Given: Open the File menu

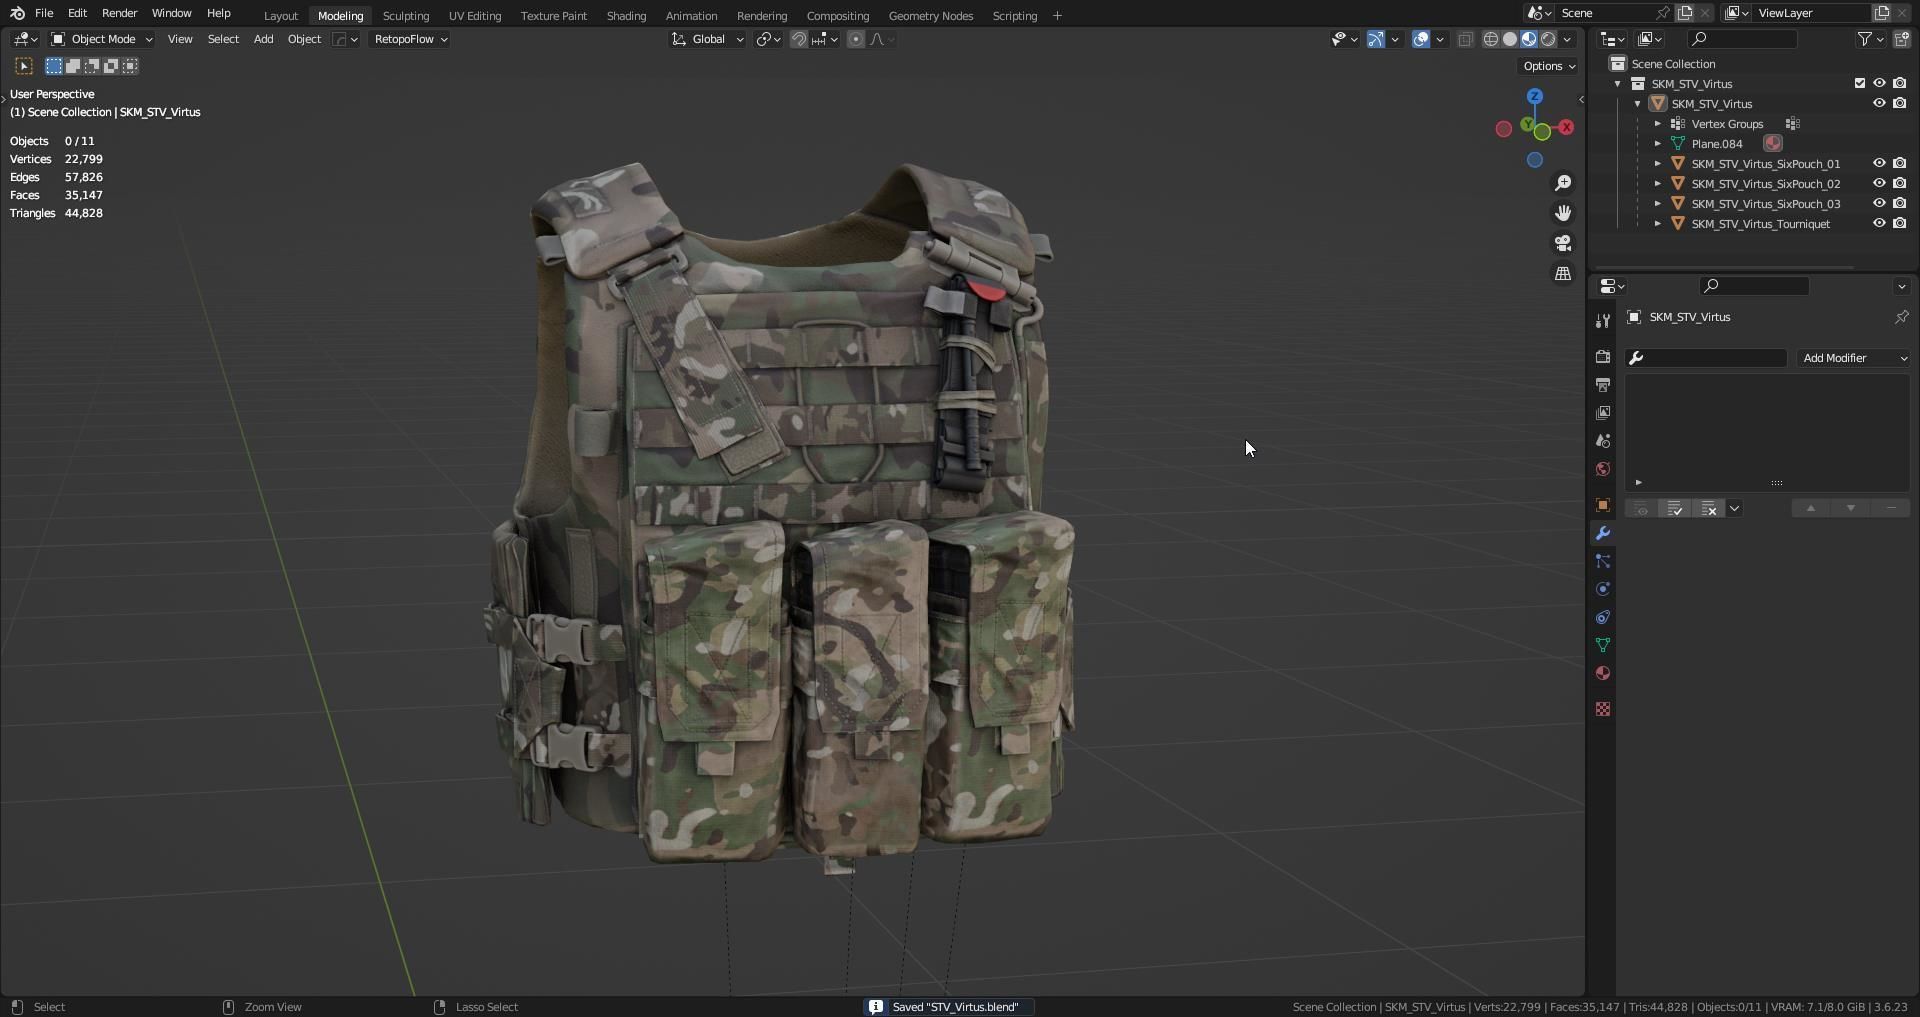Looking at the screenshot, I should tap(44, 13).
